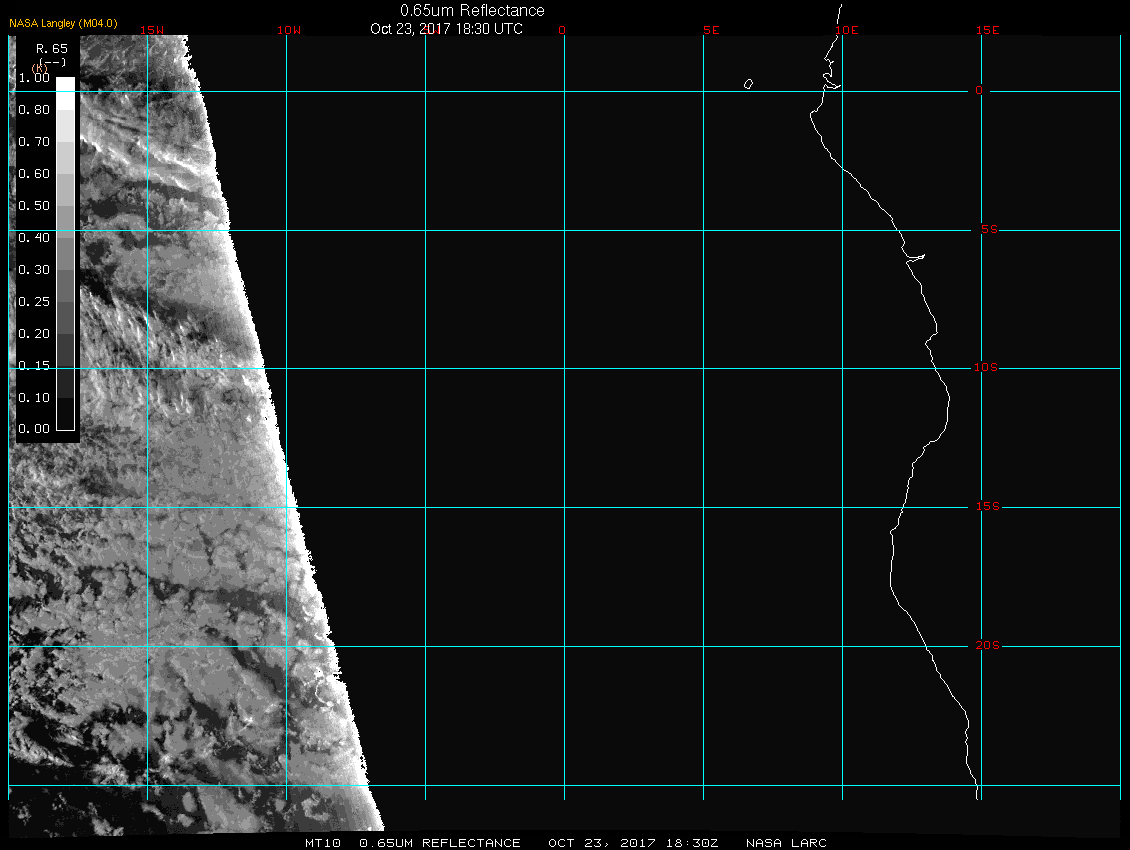Click the 15W longitude label
Screen dimensions: 1130x850
coord(152,30)
